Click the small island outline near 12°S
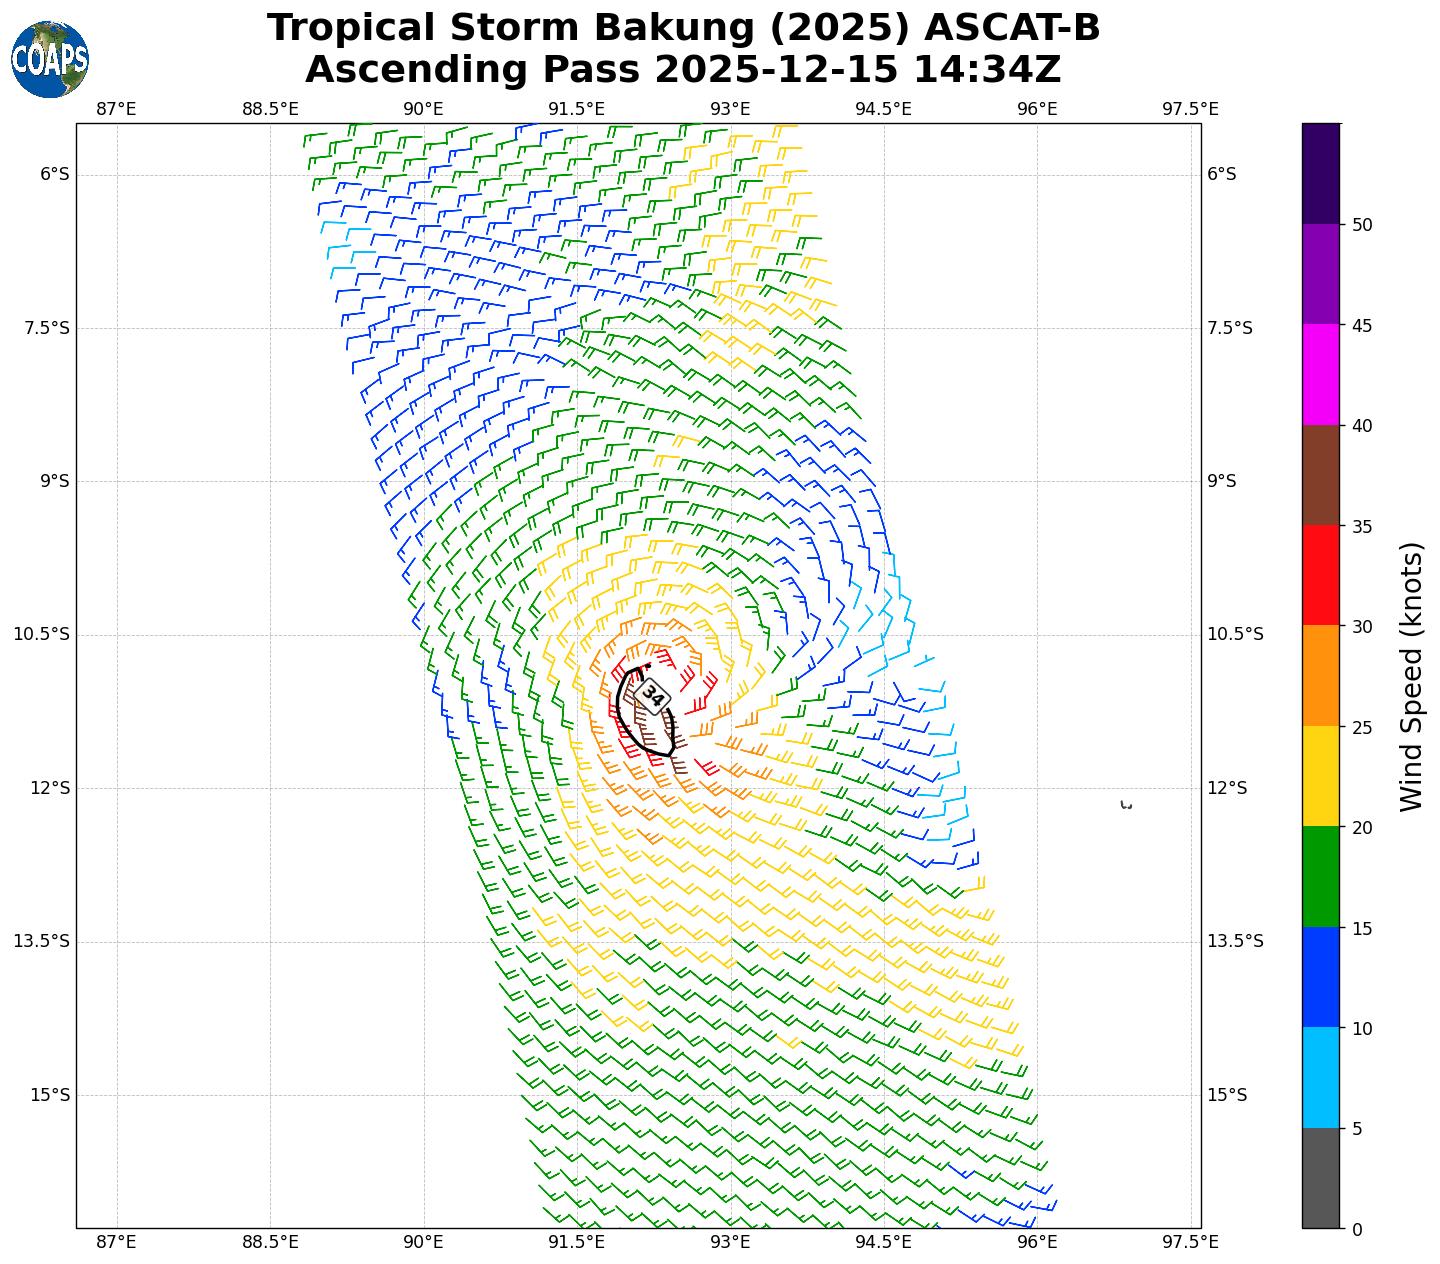 click(1126, 805)
